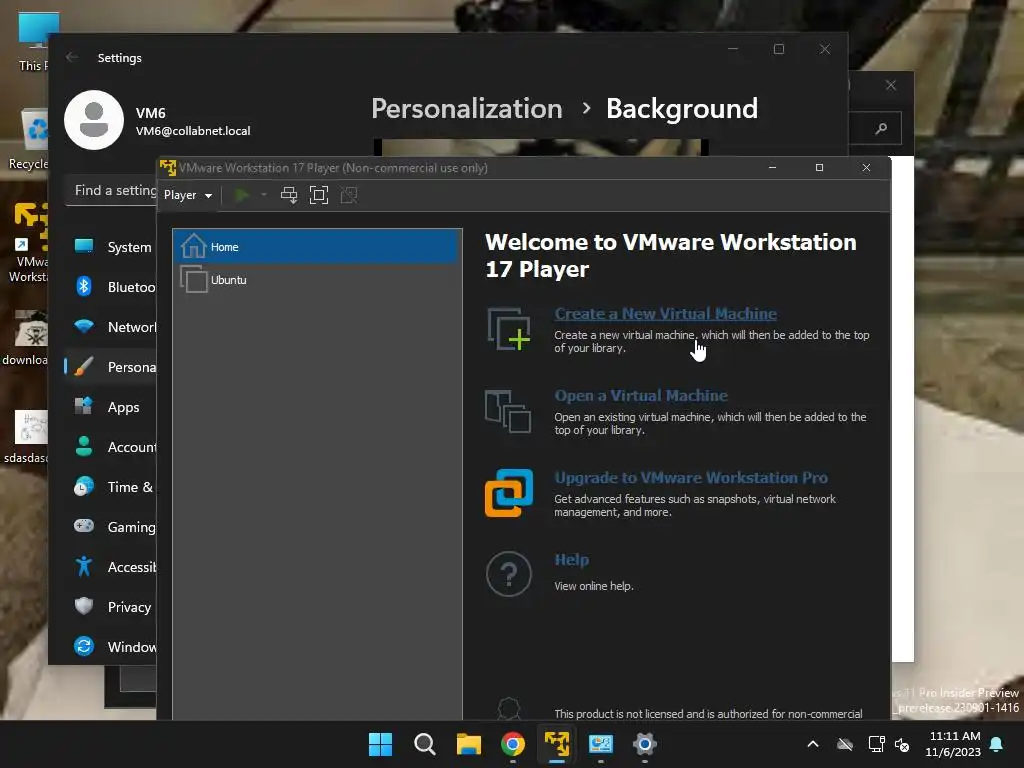Click the Find a setting search box
The image size is (1024, 768).
(111, 191)
